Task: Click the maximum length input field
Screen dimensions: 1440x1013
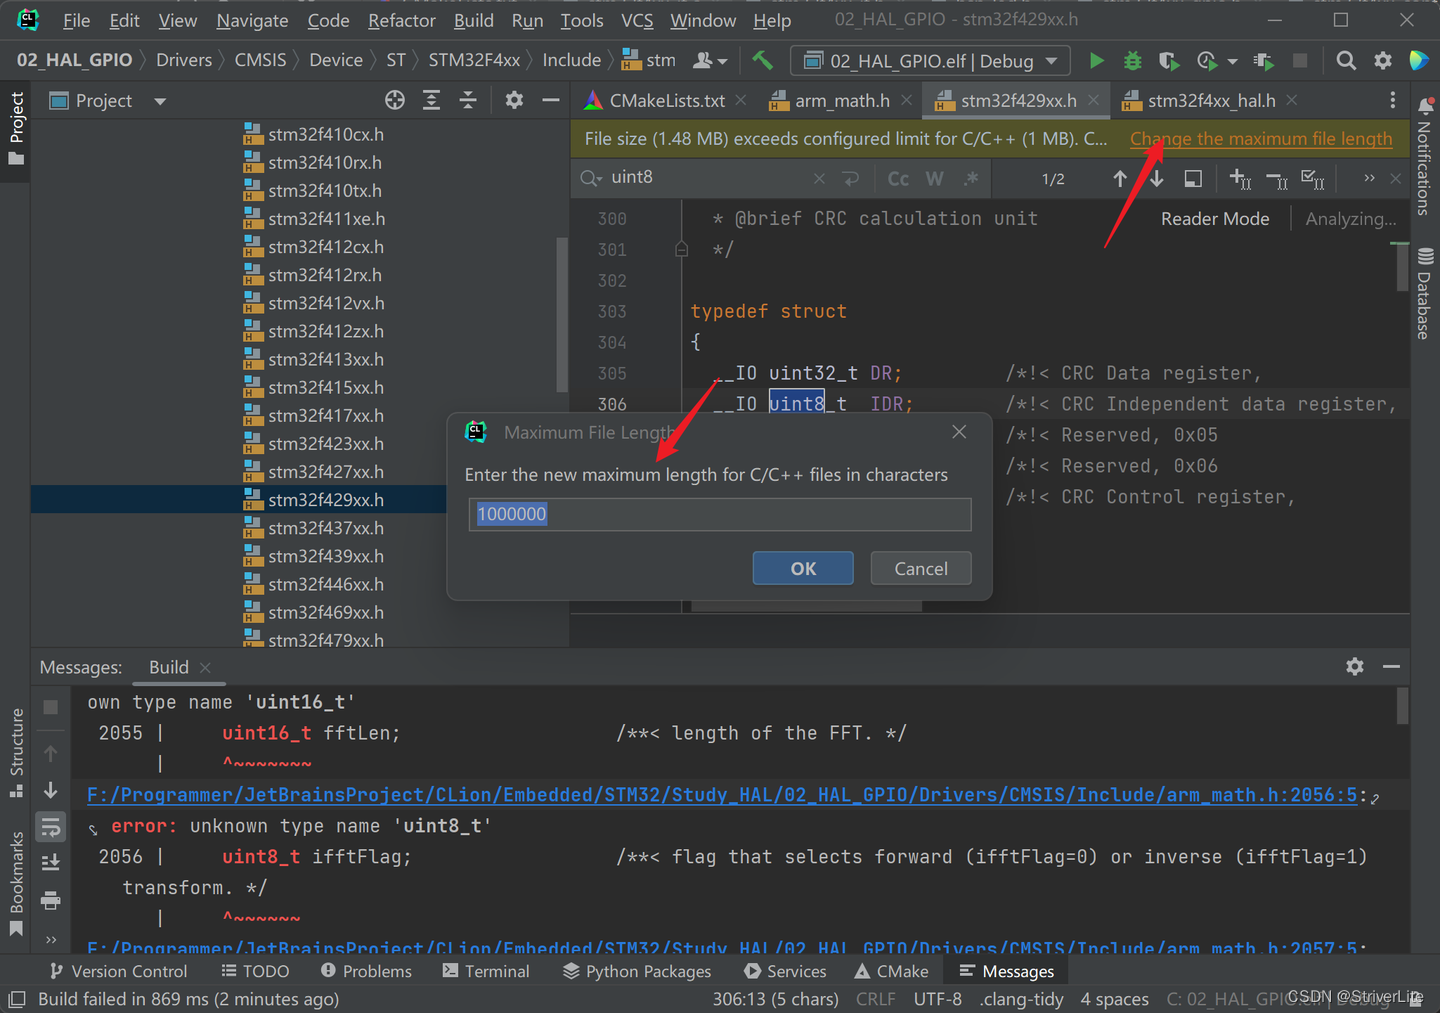Action: 720,514
